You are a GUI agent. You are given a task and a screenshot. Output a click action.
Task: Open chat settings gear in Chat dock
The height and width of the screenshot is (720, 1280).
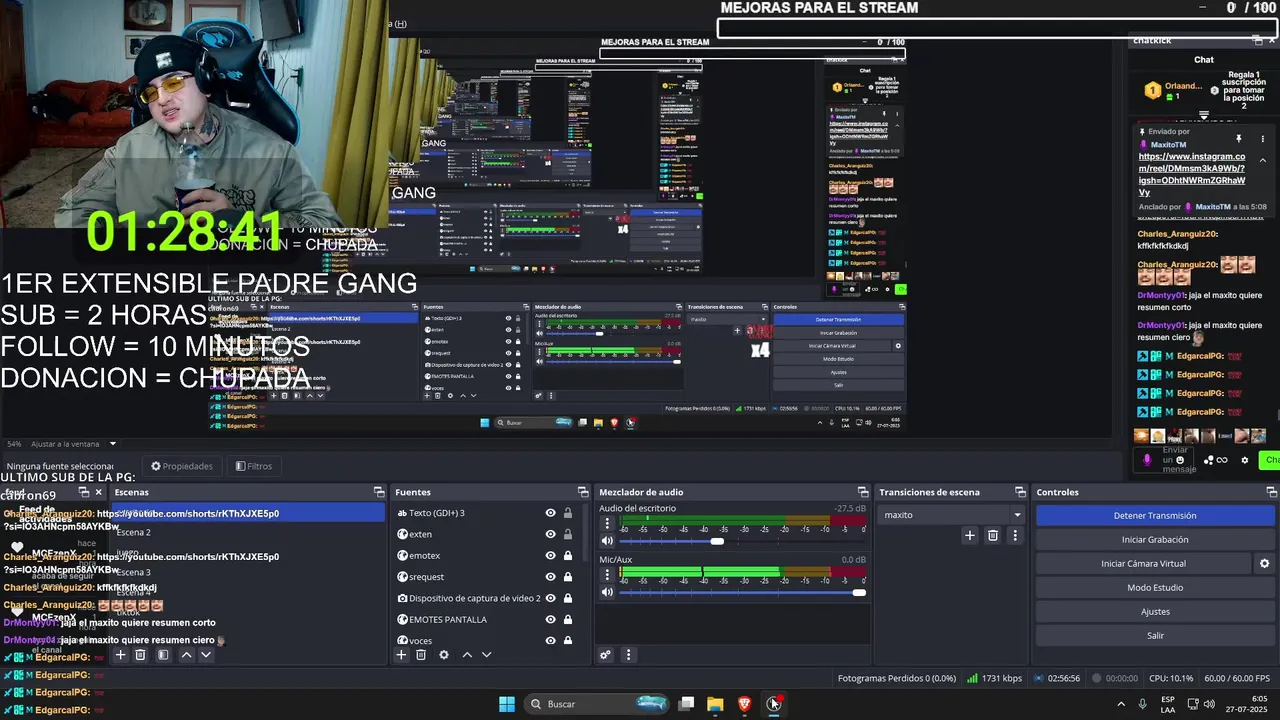click(1245, 460)
